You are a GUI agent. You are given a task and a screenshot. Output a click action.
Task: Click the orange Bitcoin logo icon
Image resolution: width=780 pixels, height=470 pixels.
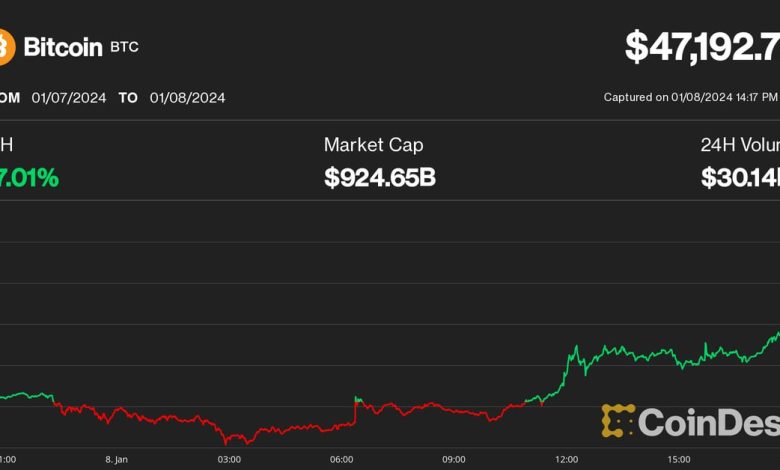click(6, 47)
